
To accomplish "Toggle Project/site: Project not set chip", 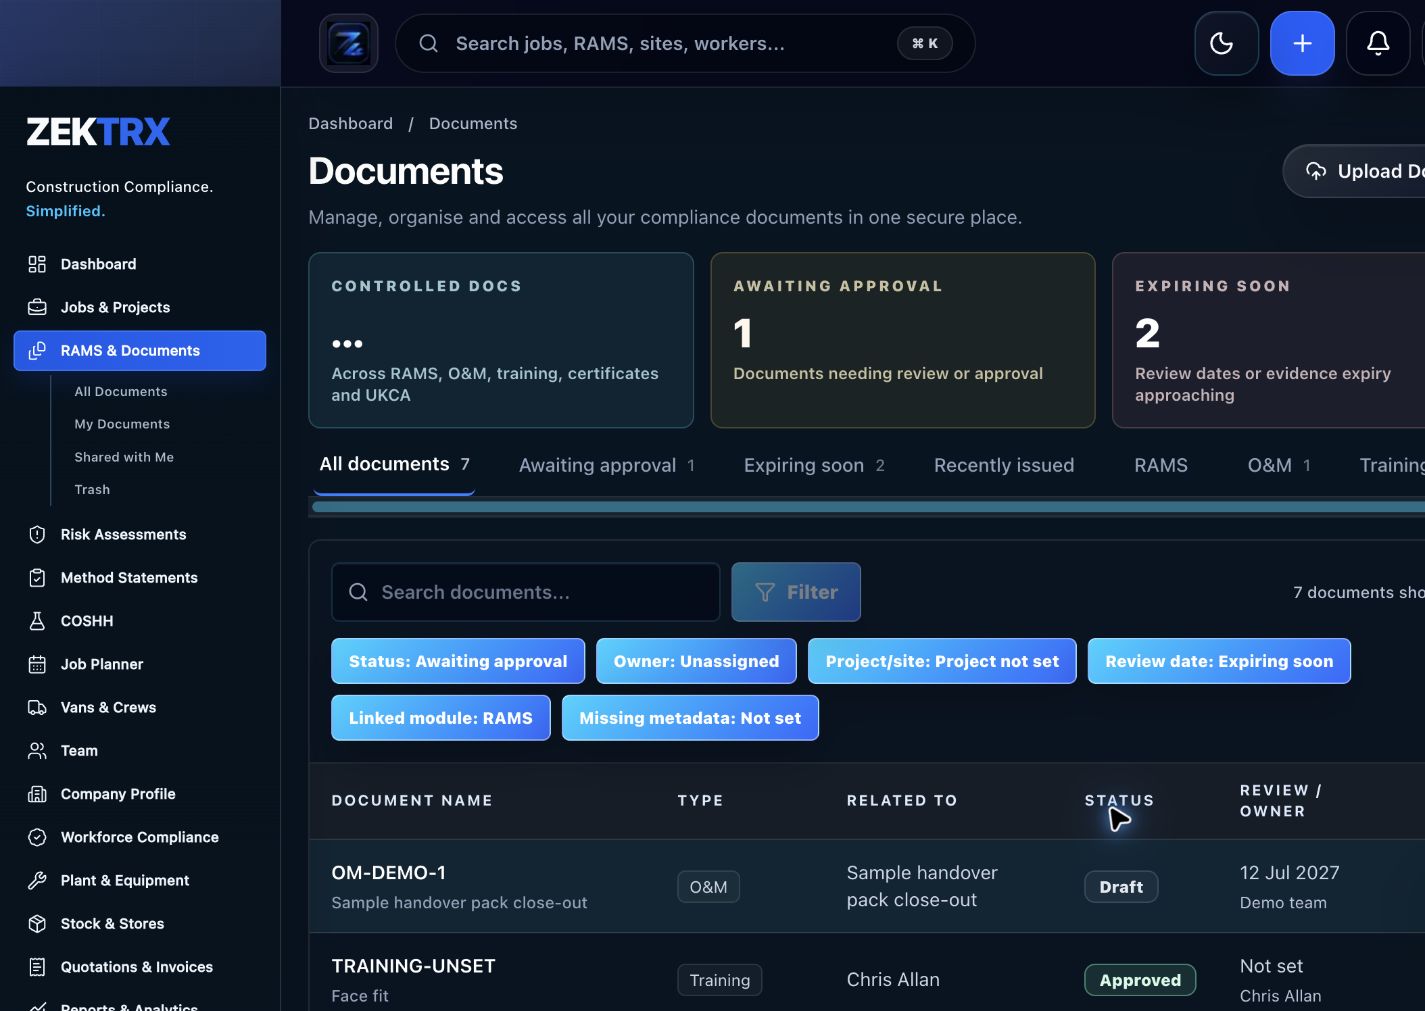I will [x=942, y=661].
